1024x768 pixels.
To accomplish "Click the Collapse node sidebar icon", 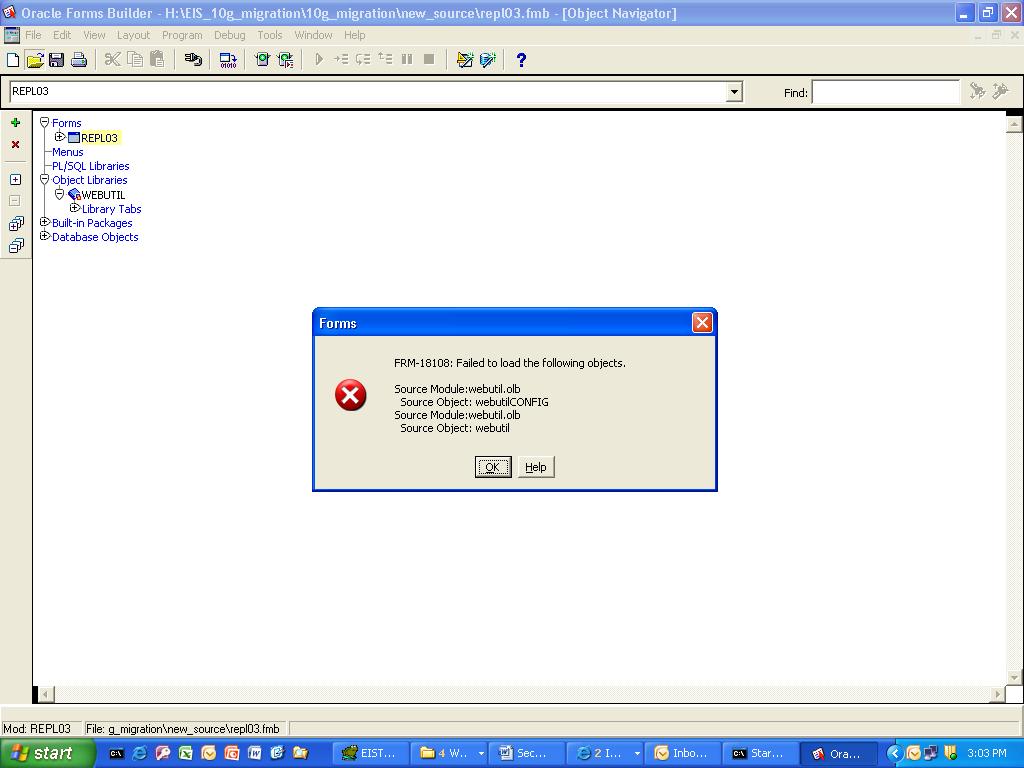I will tap(16, 201).
